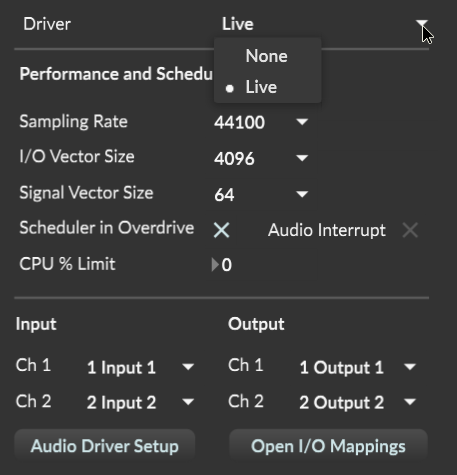Toggle Scheduler in Overdrive checkbox

tap(221, 230)
